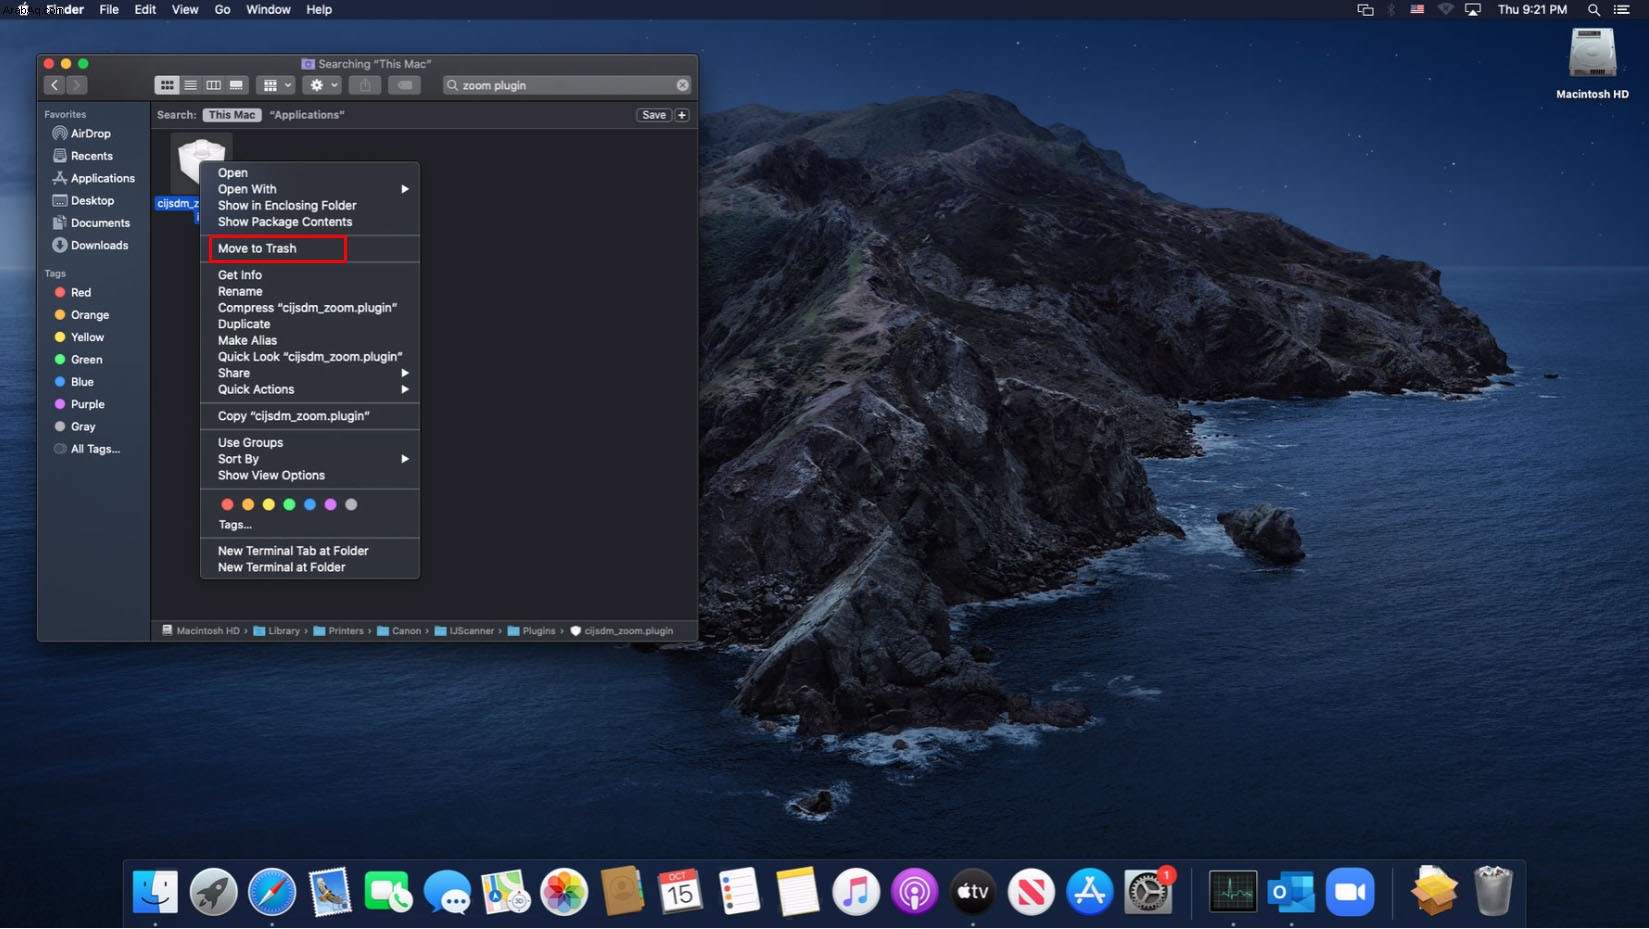Open the Trash in the Dock
This screenshot has height=929, width=1649.
tap(1493, 892)
